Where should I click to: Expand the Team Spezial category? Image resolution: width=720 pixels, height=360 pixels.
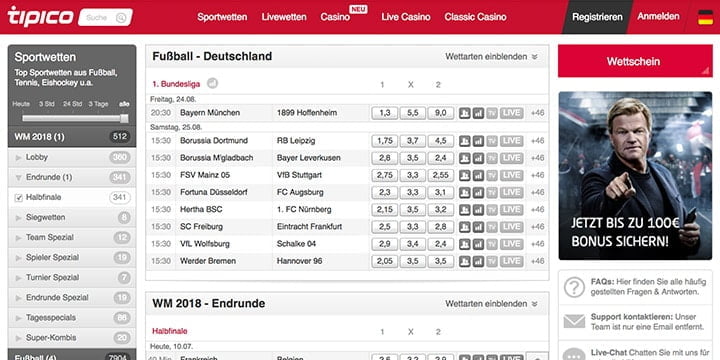(72, 237)
